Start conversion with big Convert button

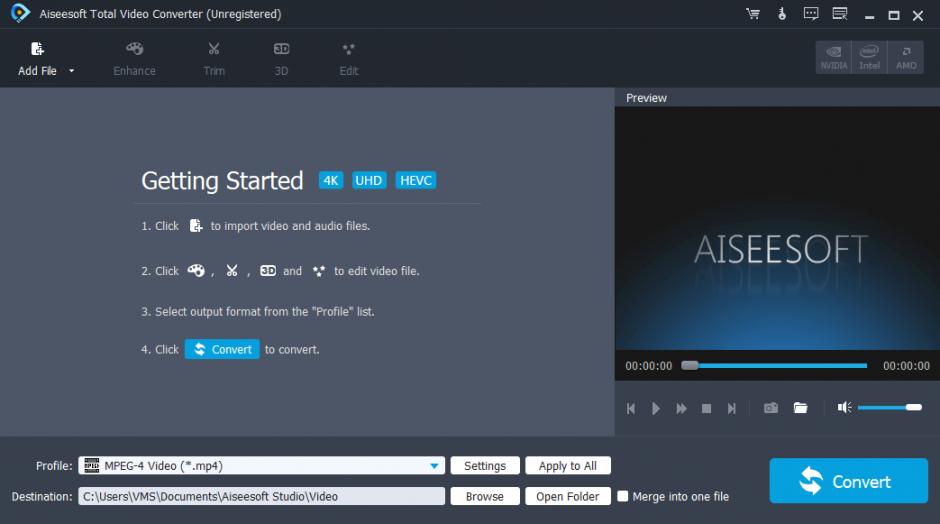[x=848, y=481]
